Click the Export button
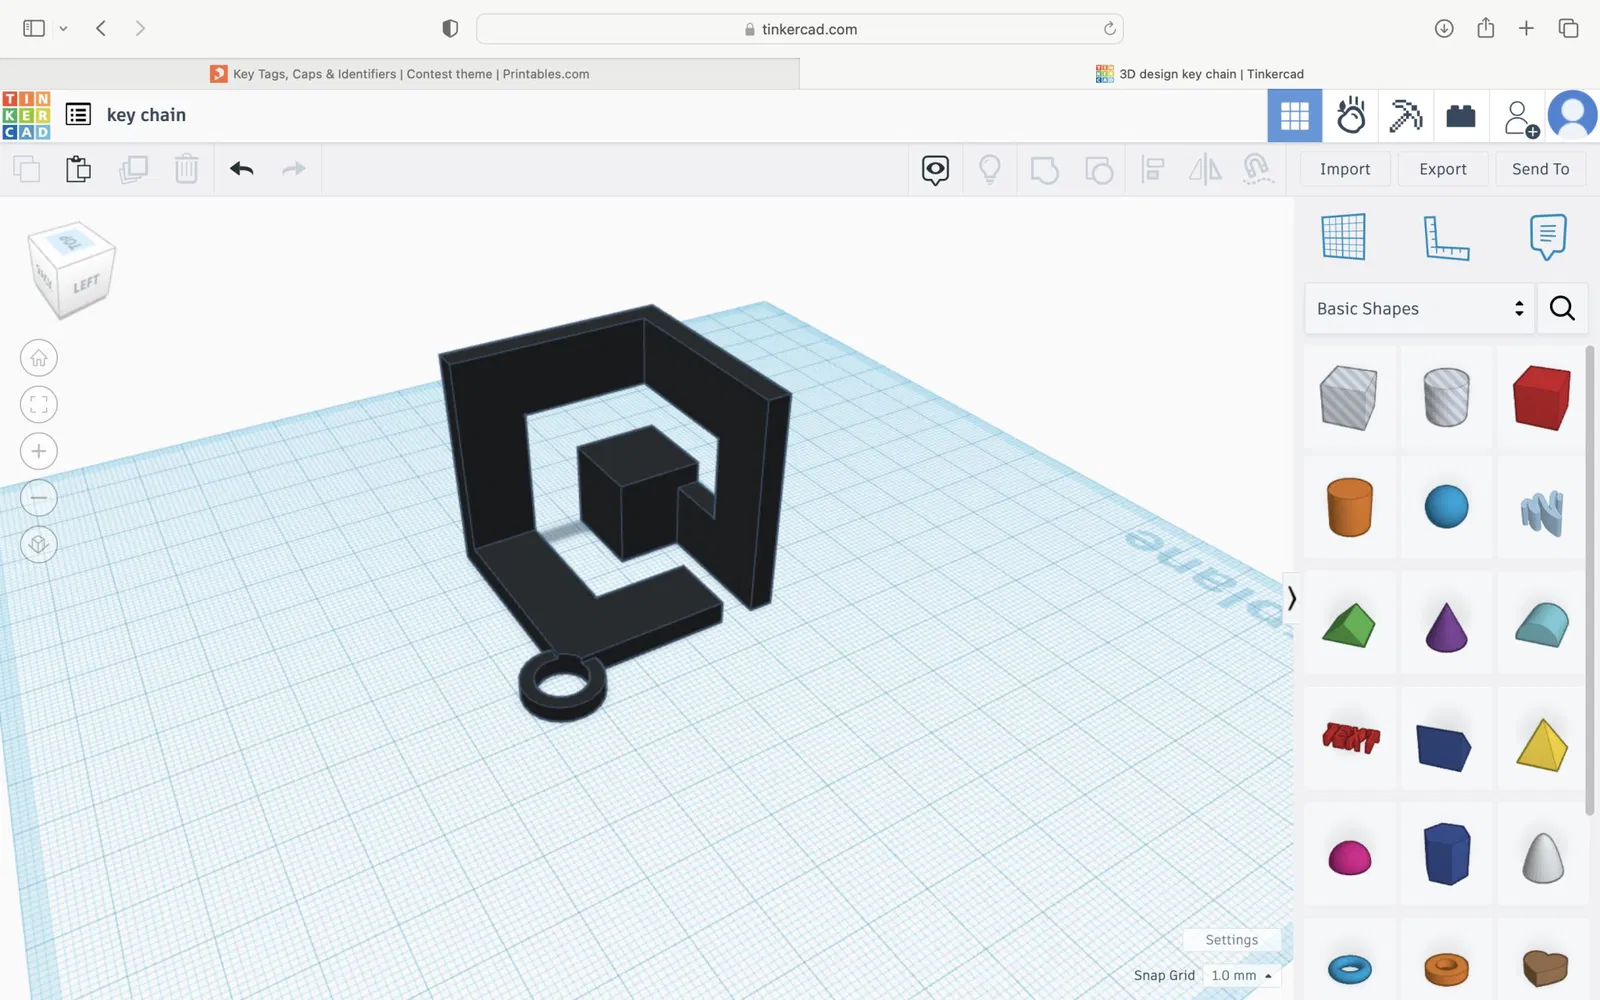Screen dimensions: 1600x1000 (1443, 169)
